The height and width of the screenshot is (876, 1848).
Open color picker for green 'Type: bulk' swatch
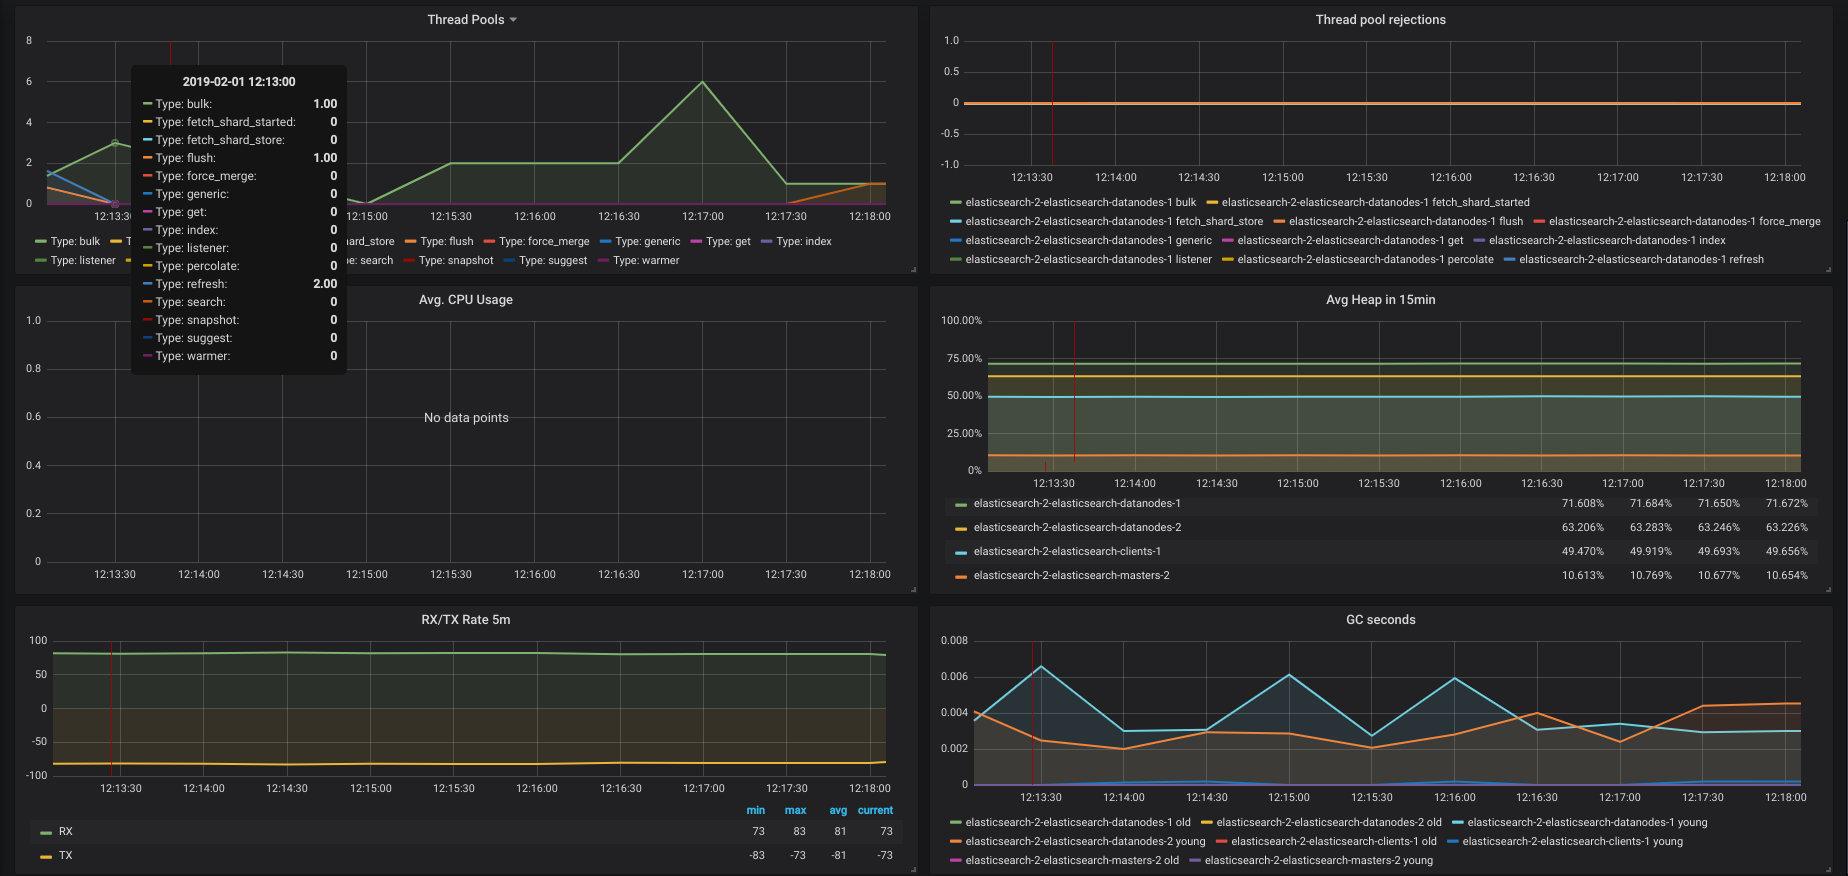pos(40,242)
